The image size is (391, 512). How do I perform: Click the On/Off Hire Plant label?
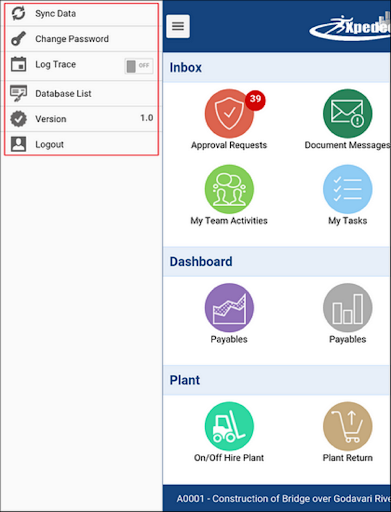click(x=229, y=458)
